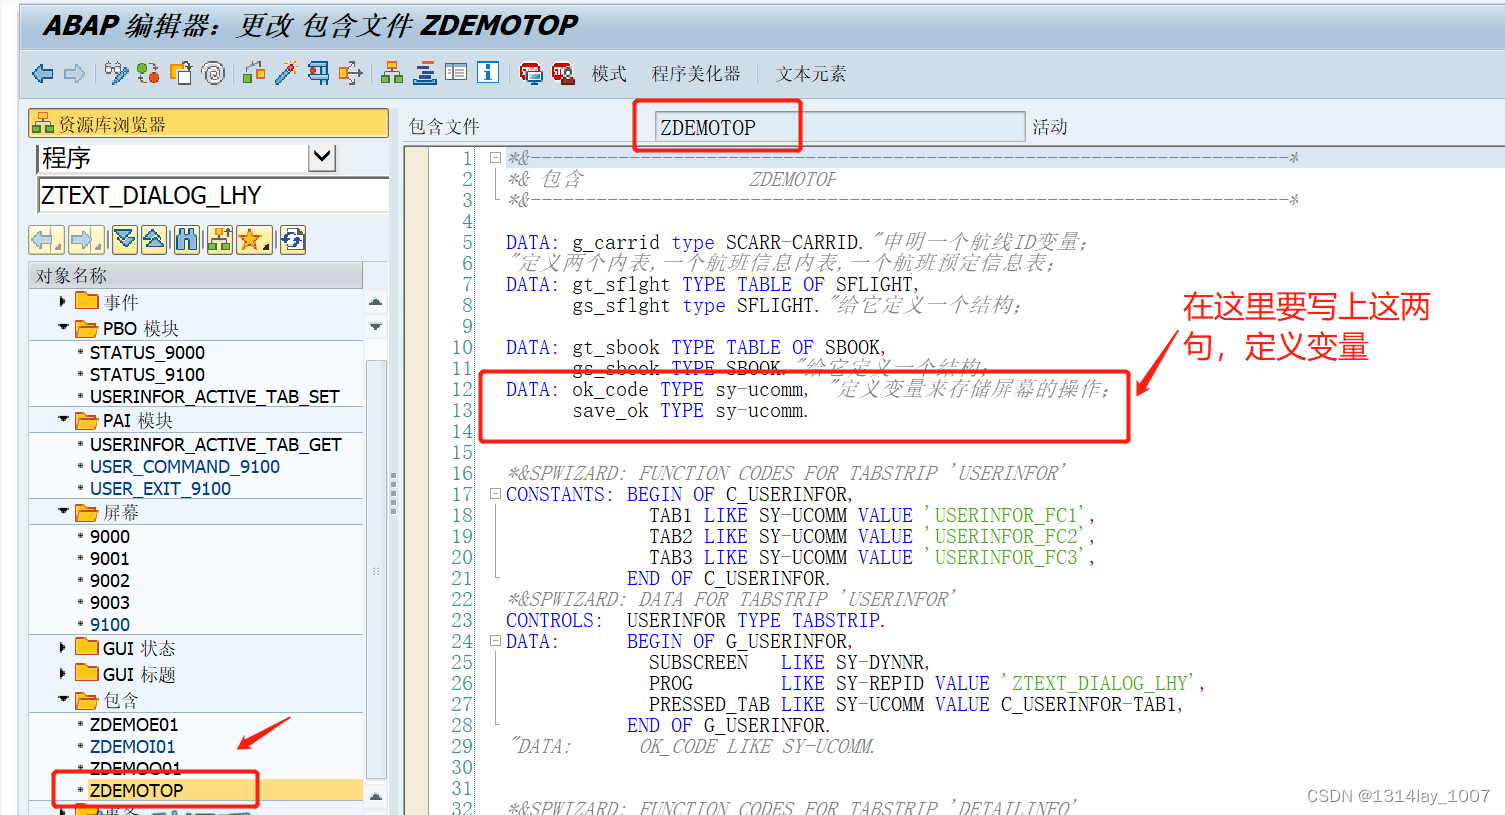Click the object list display icon
Image resolution: width=1505 pixels, height=815 pixels.
[x=391, y=73]
